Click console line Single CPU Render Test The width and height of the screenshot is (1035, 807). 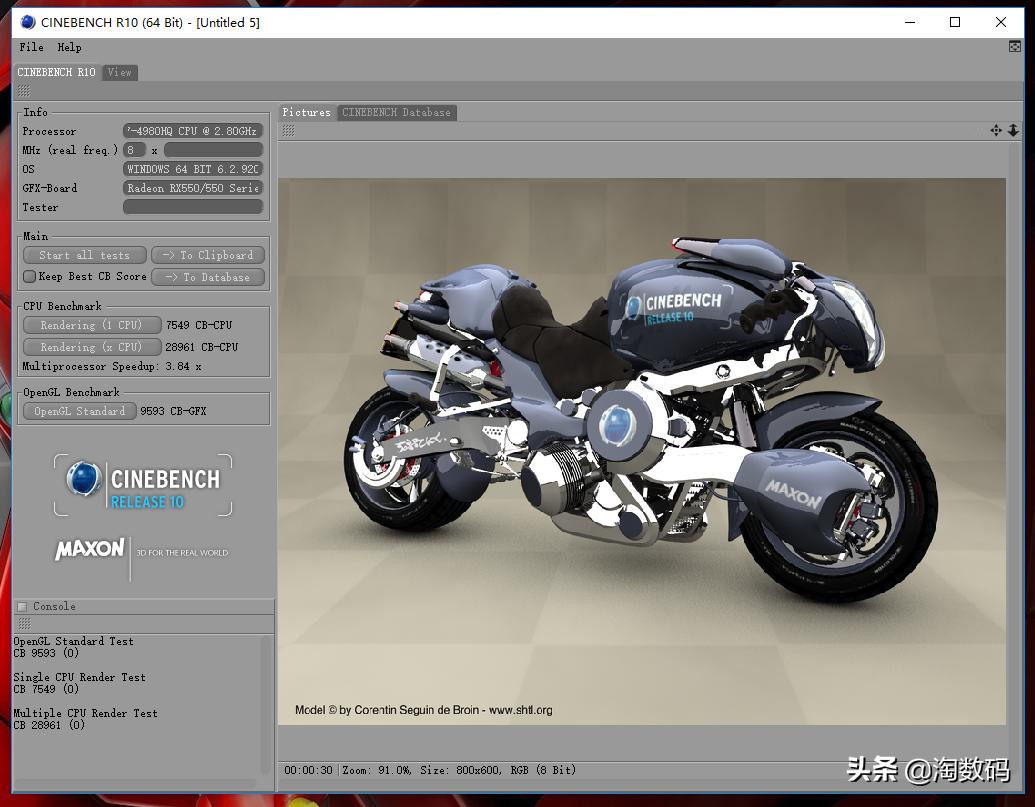click(x=79, y=677)
